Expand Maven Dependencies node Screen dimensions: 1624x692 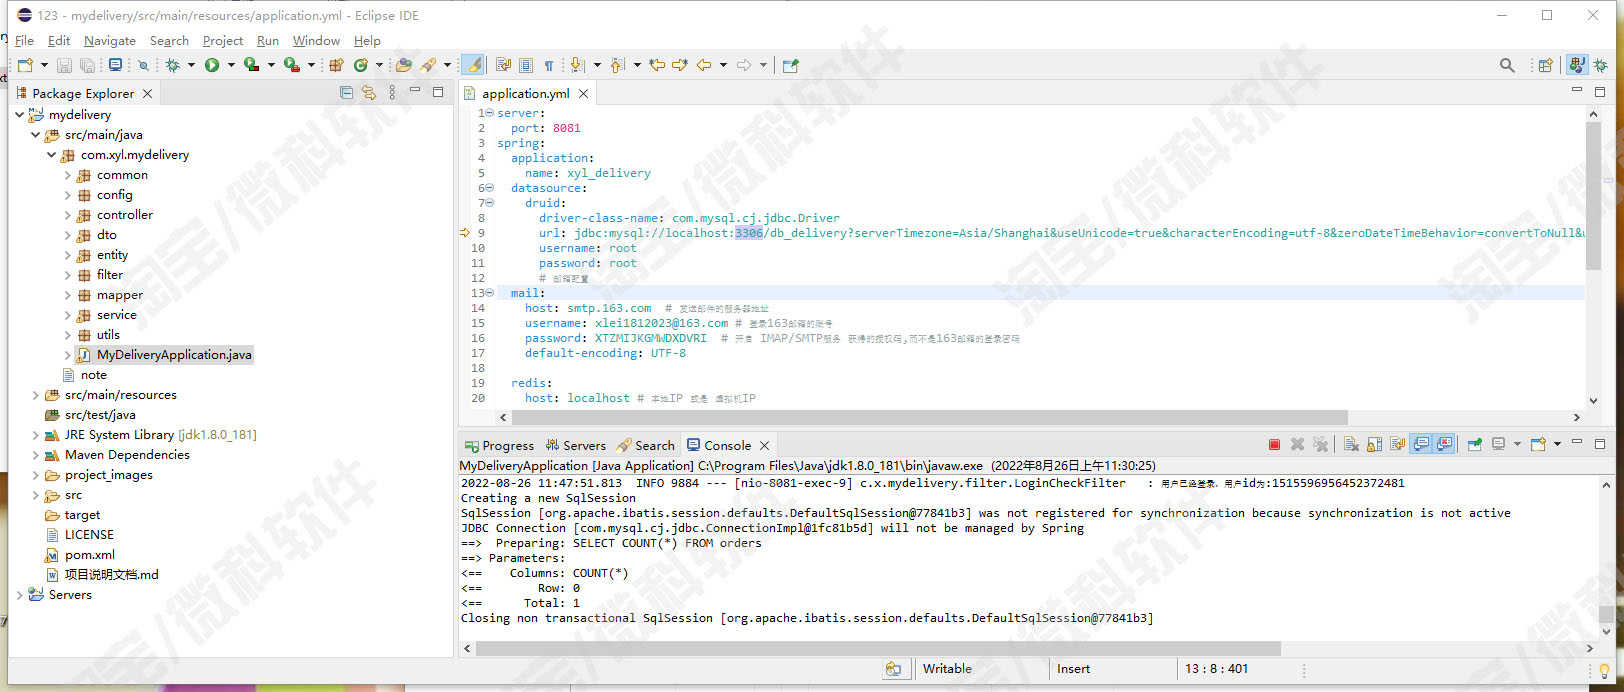point(35,455)
